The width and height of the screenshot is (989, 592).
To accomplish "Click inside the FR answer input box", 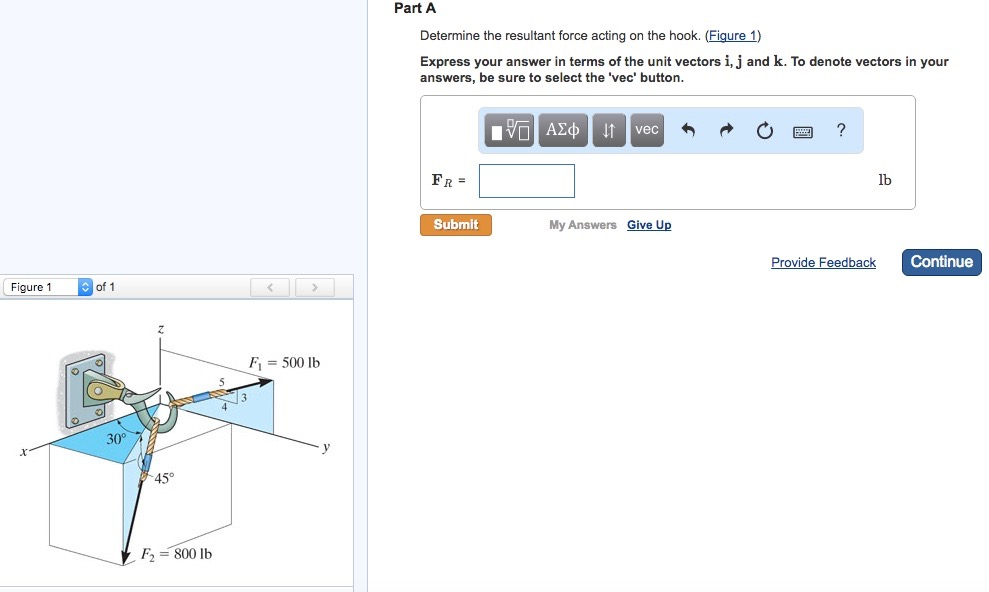I will coord(526,180).
